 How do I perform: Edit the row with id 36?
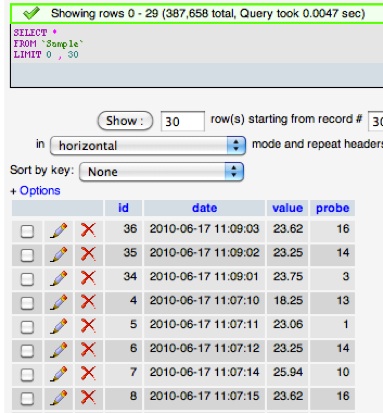(x=59, y=231)
